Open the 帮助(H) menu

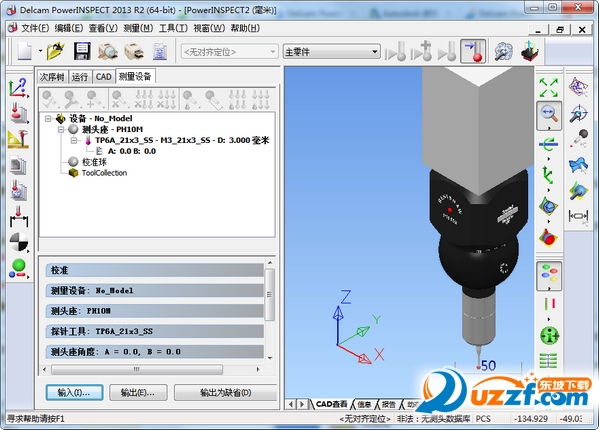(x=245, y=28)
